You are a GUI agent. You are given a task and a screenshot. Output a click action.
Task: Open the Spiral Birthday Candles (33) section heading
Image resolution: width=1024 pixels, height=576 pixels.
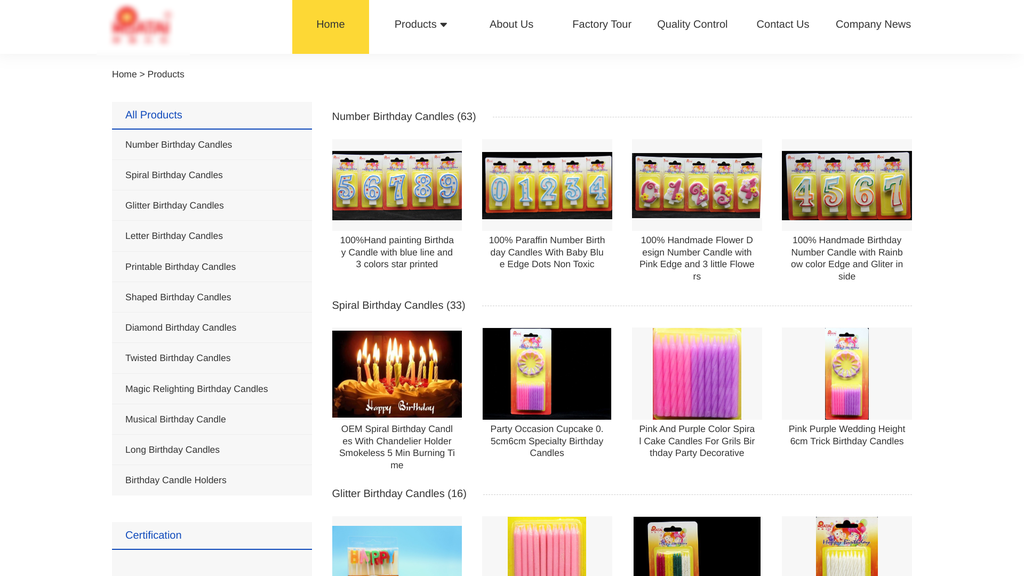coord(398,306)
